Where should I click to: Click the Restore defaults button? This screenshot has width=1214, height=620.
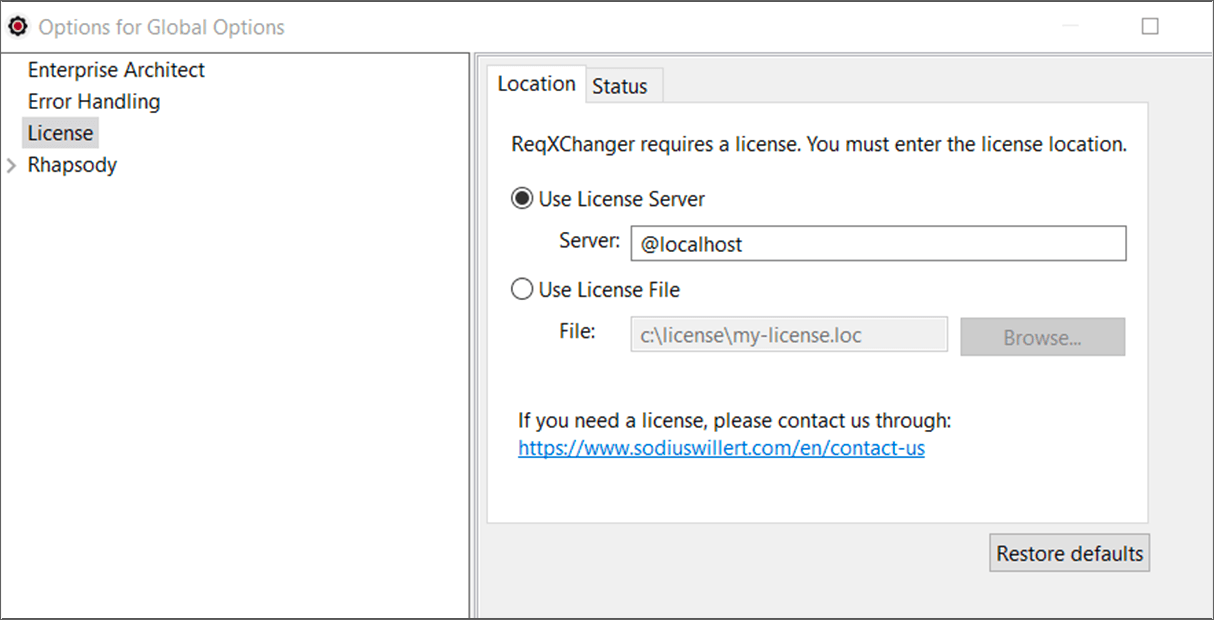1069,552
